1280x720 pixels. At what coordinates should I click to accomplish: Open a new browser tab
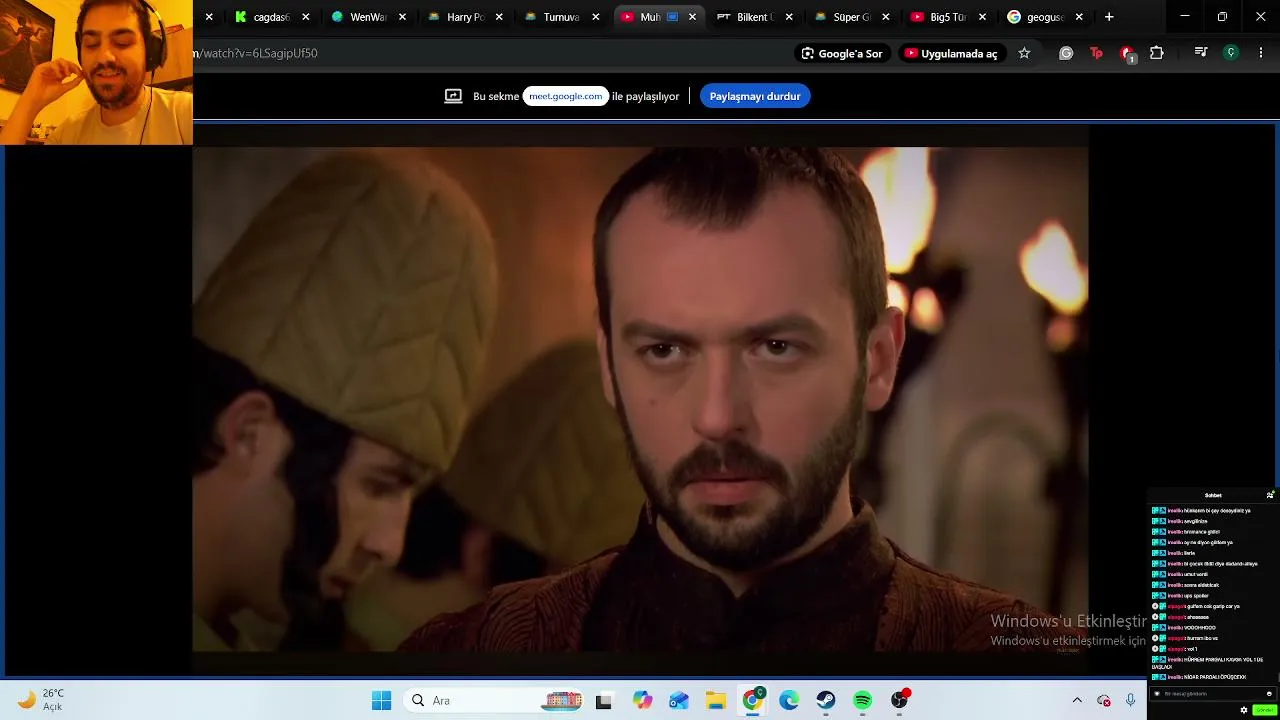[1109, 17]
